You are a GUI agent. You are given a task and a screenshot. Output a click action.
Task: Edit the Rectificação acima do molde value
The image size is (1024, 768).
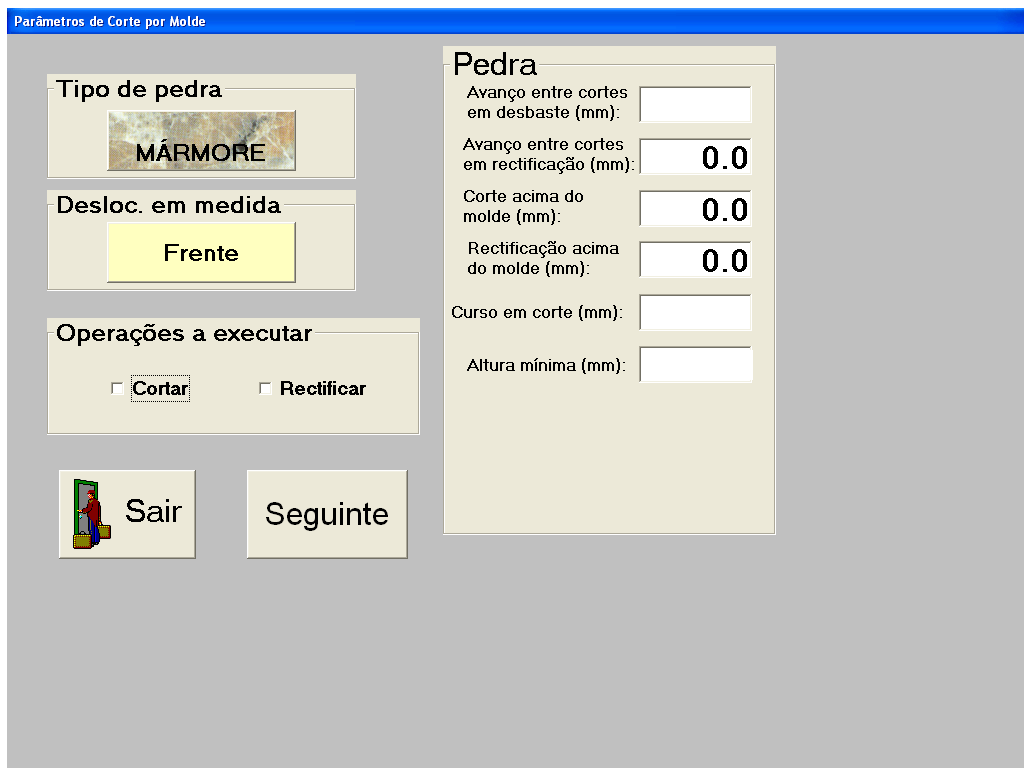click(x=695, y=261)
